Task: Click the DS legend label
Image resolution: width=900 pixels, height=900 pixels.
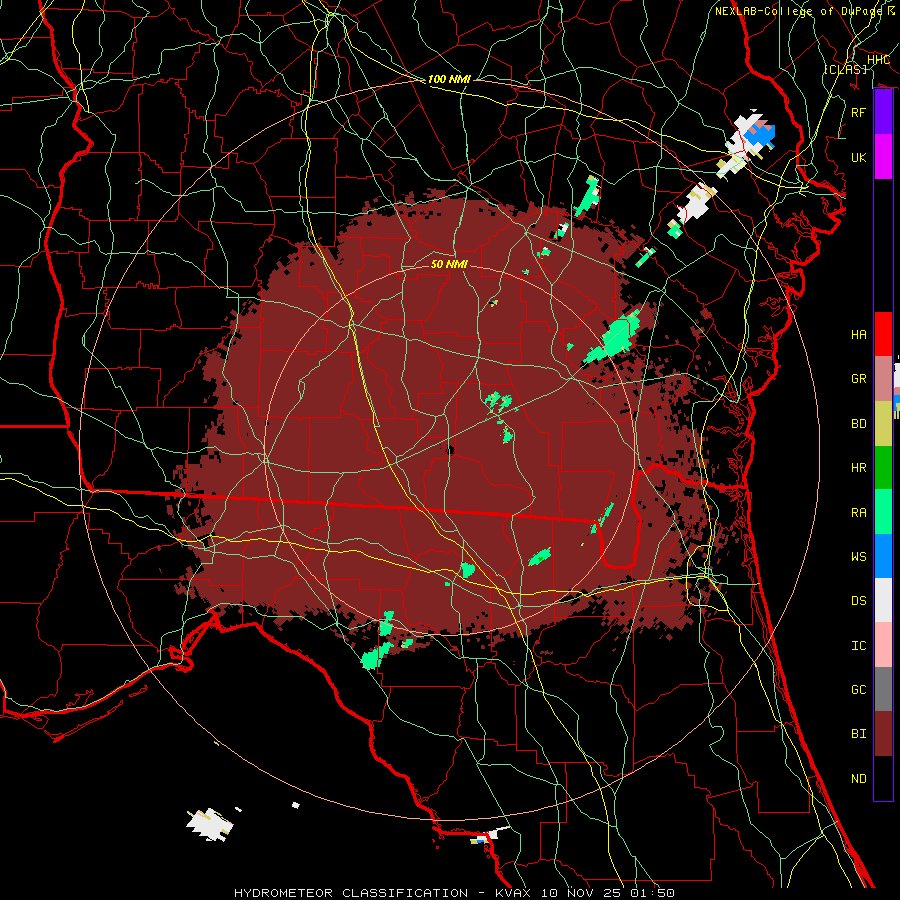Action: pyautogui.click(x=858, y=600)
